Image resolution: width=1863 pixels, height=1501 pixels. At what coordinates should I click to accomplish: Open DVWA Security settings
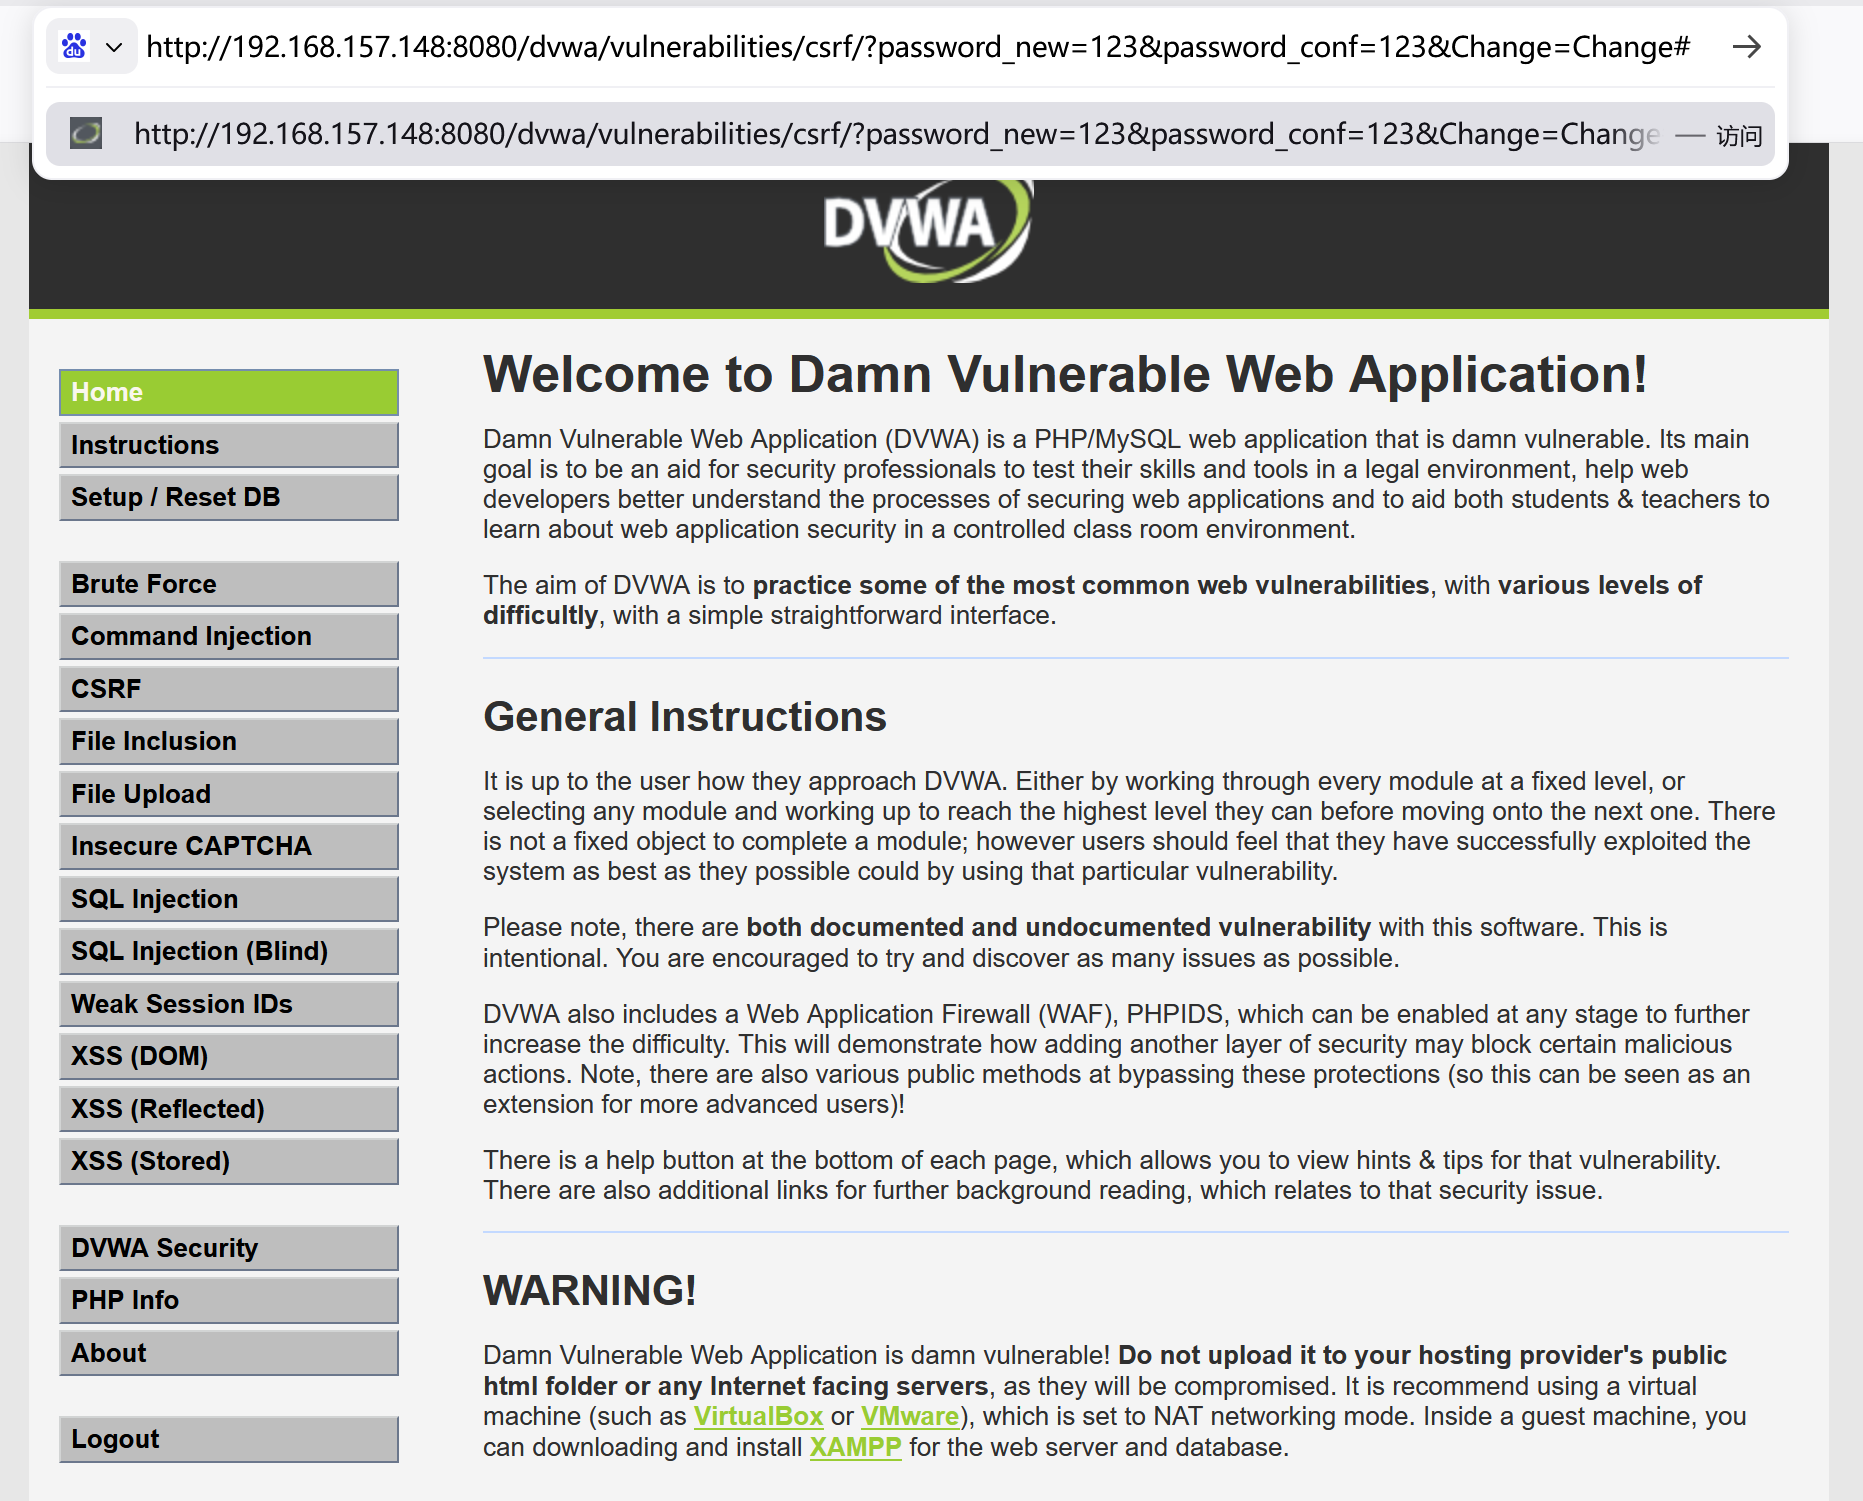click(229, 1248)
